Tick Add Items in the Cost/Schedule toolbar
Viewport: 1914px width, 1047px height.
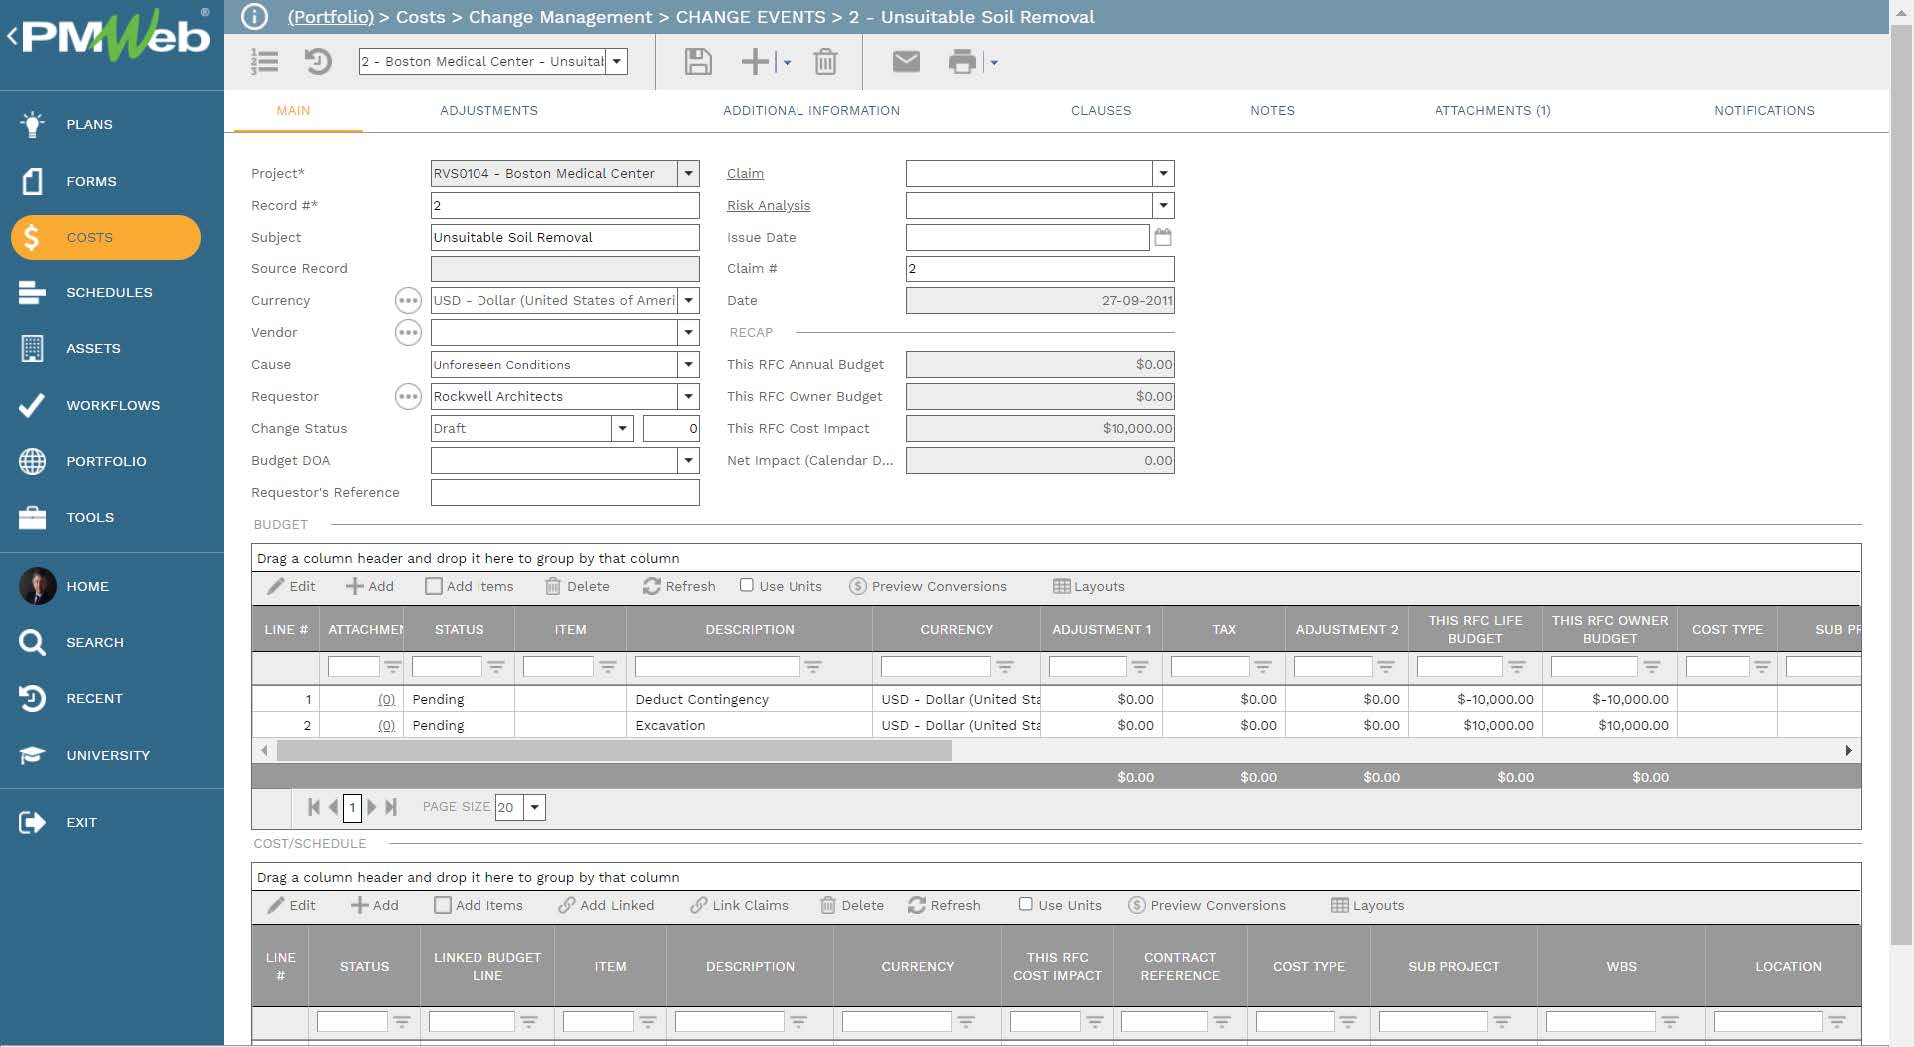(443, 905)
